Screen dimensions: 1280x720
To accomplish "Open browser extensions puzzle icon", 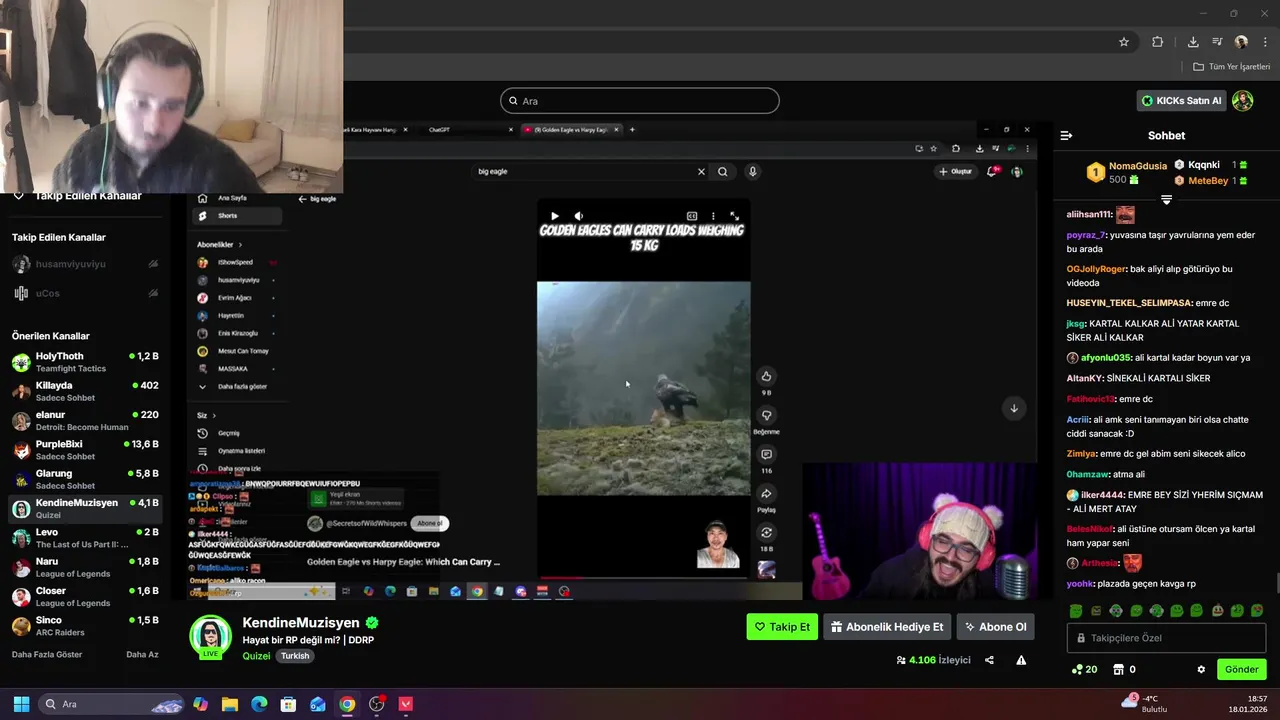I will [x=1157, y=42].
